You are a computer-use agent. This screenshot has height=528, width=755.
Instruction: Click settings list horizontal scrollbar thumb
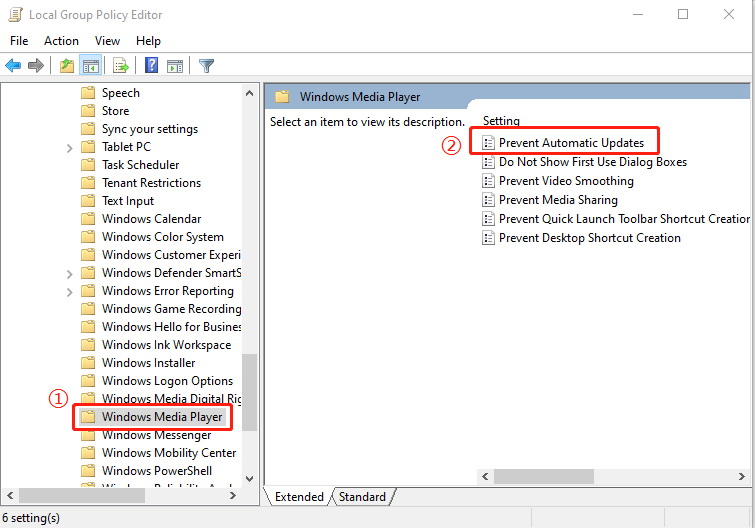tap(544, 476)
